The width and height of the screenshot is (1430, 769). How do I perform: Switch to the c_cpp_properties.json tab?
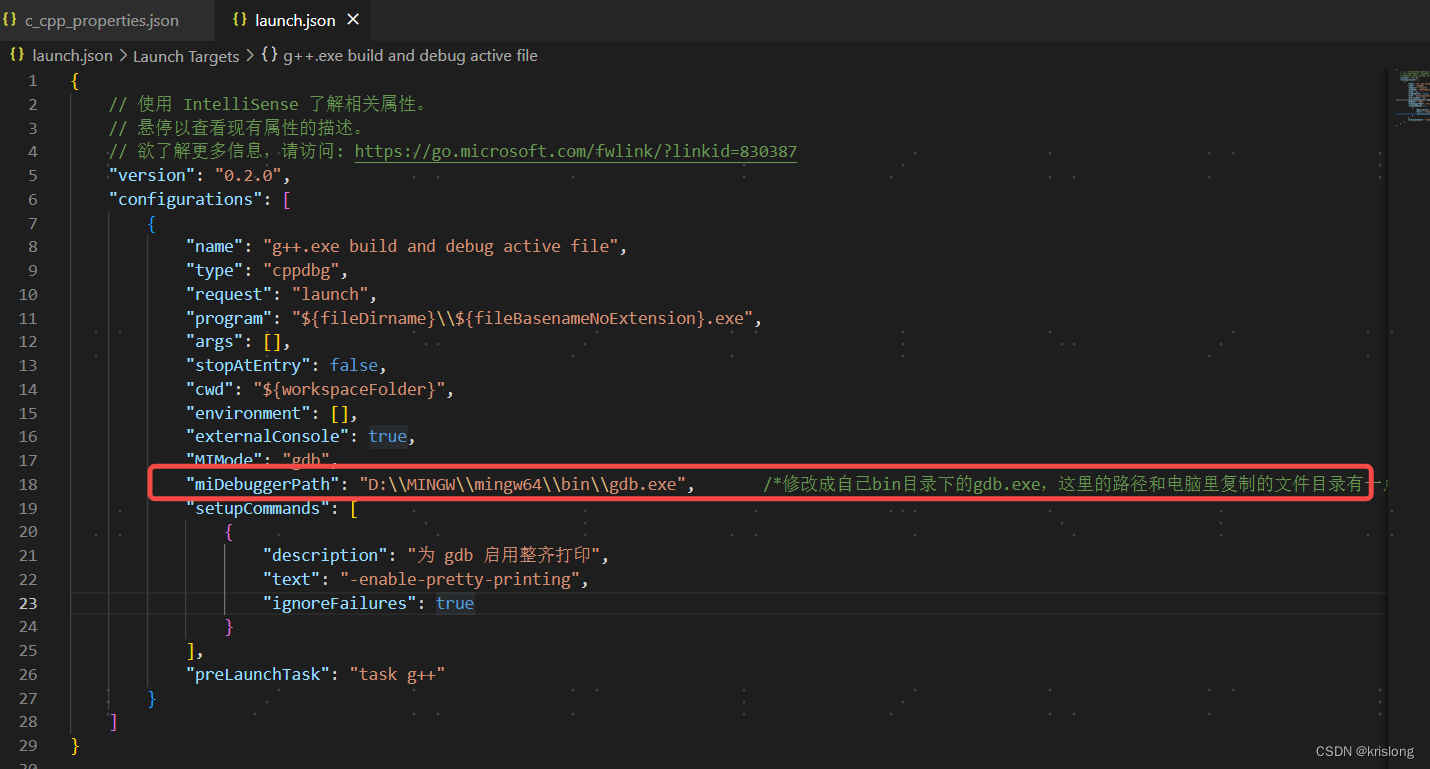click(x=106, y=20)
